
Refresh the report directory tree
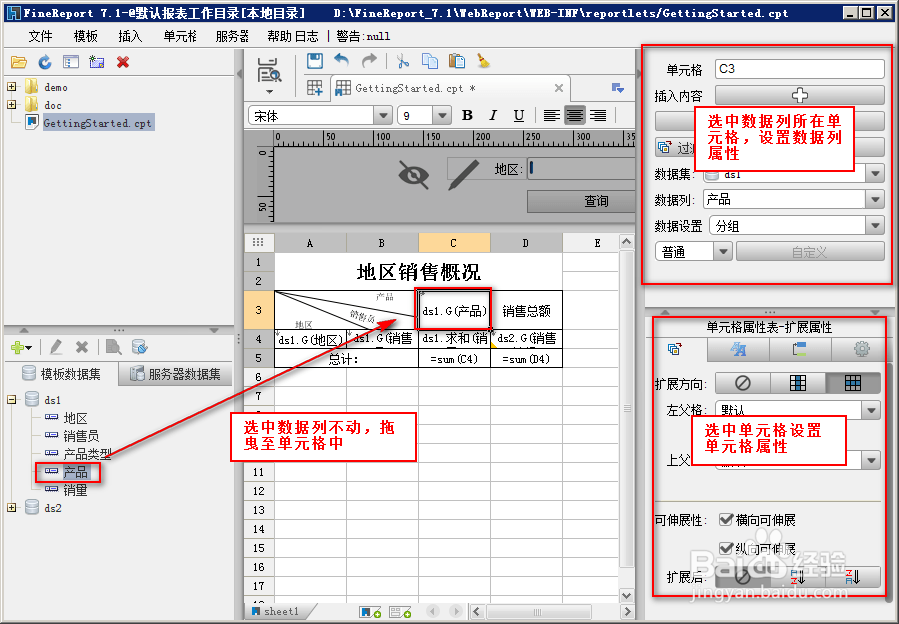click(x=45, y=62)
